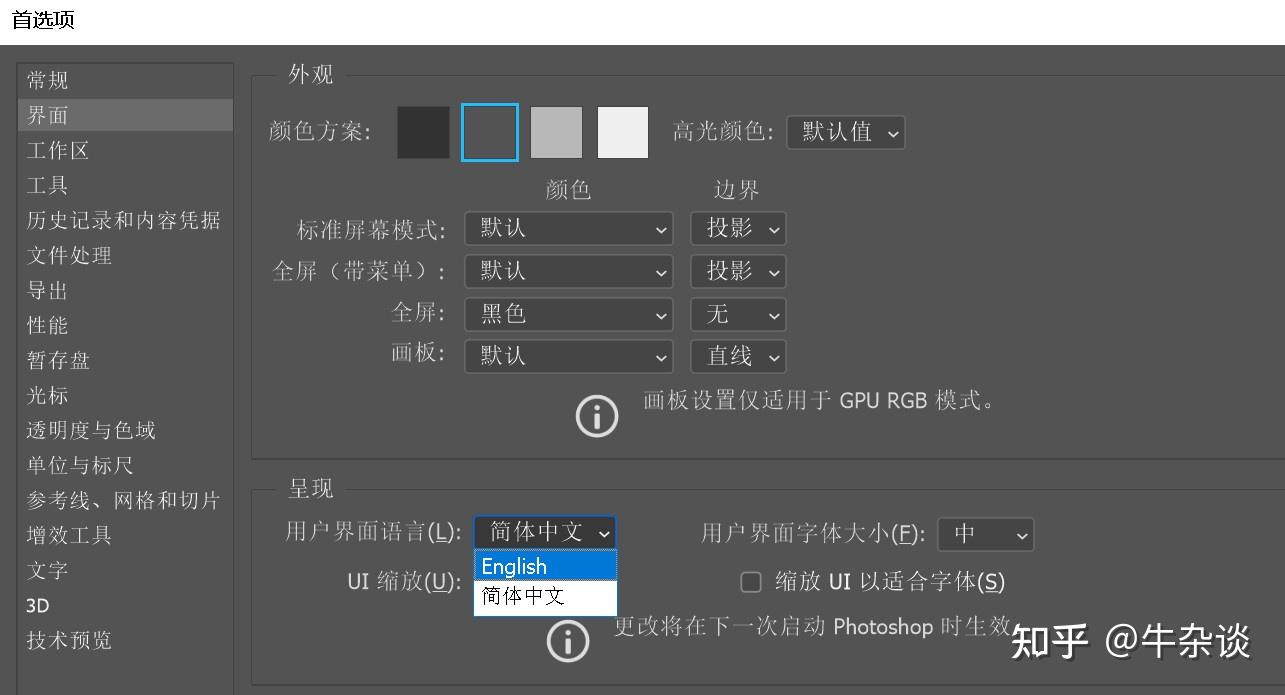Open the 投影 border dropdown for standard screen mode
Image resolution: width=1285 pixels, height=695 pixels.
[737, 228]
